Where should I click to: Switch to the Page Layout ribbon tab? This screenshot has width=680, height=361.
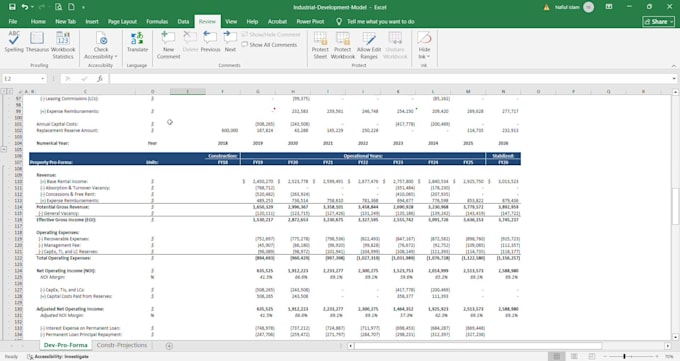122,21
